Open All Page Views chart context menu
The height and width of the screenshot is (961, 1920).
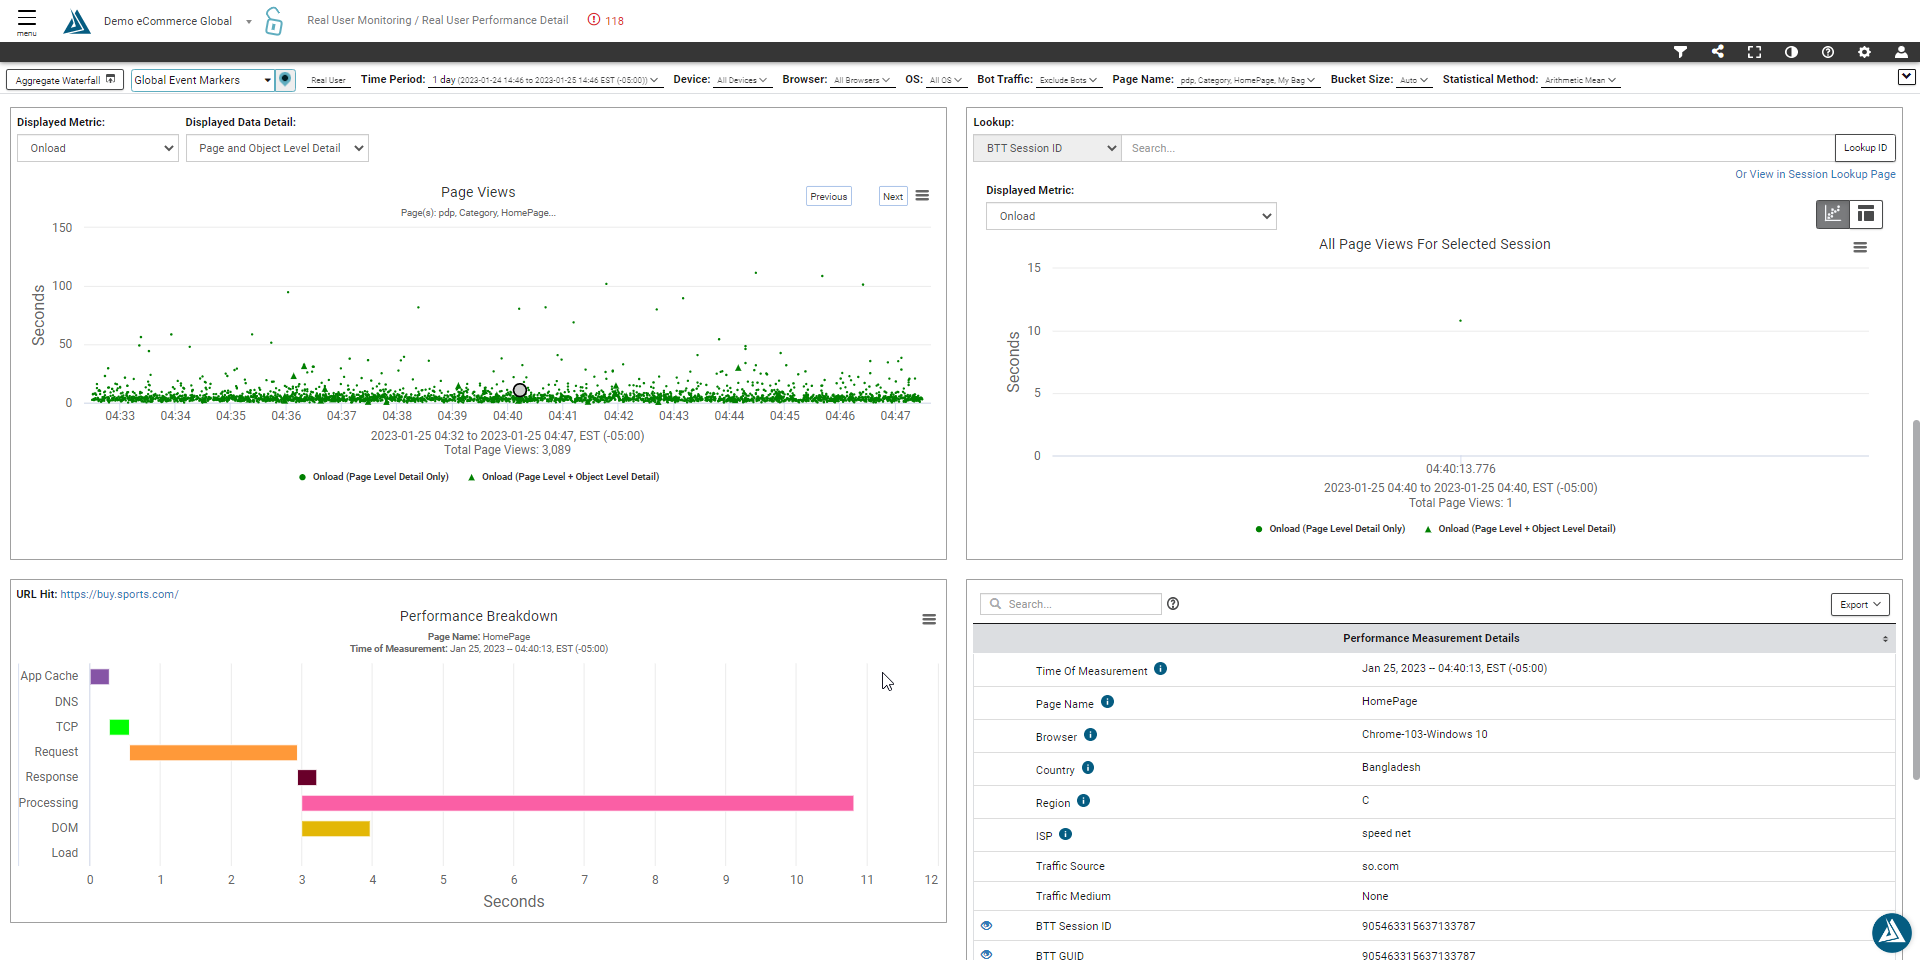coord(1860,248)
